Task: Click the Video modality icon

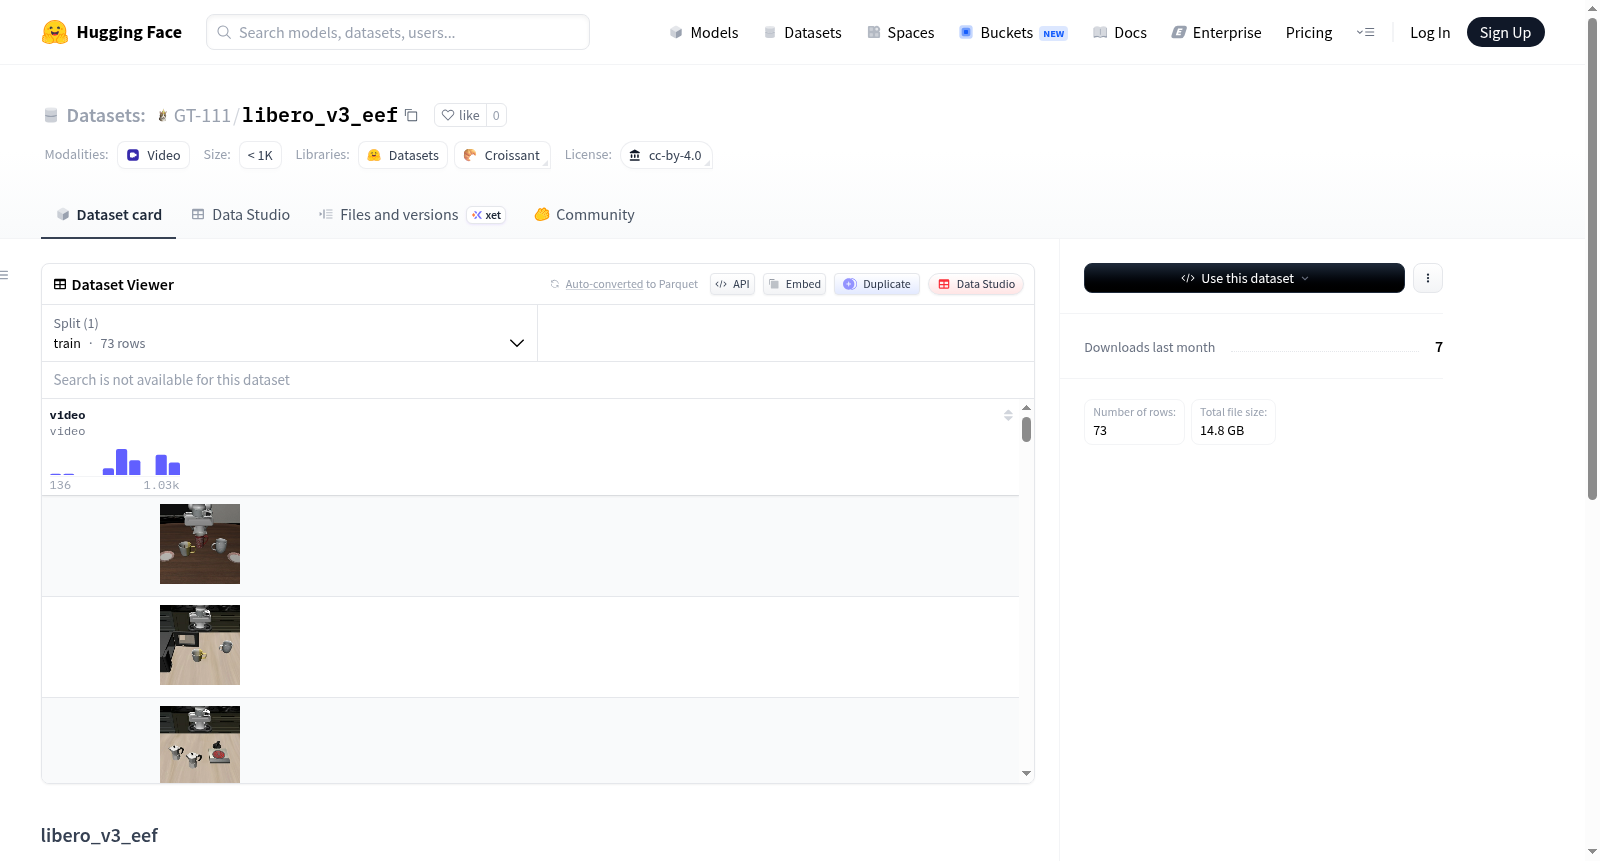Action: pyautogui.click(x=133, y=155)
